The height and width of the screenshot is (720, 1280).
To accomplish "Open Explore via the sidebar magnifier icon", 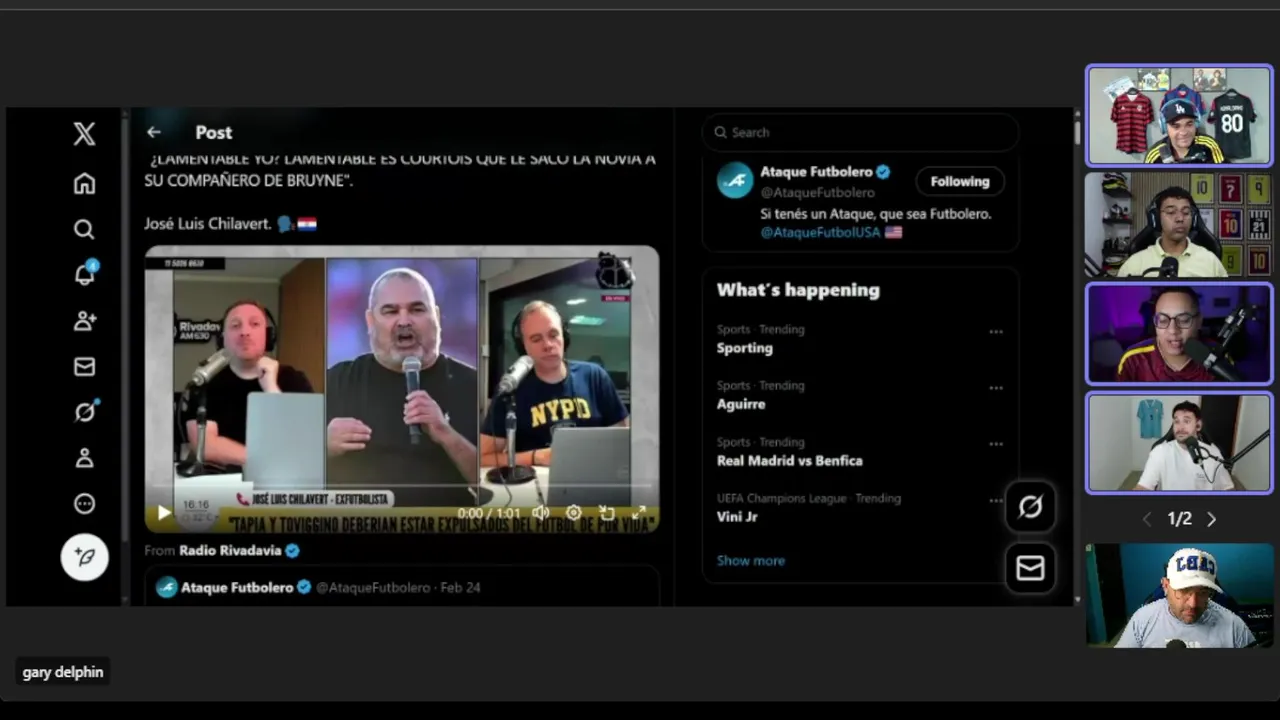I will click(84, 230).
